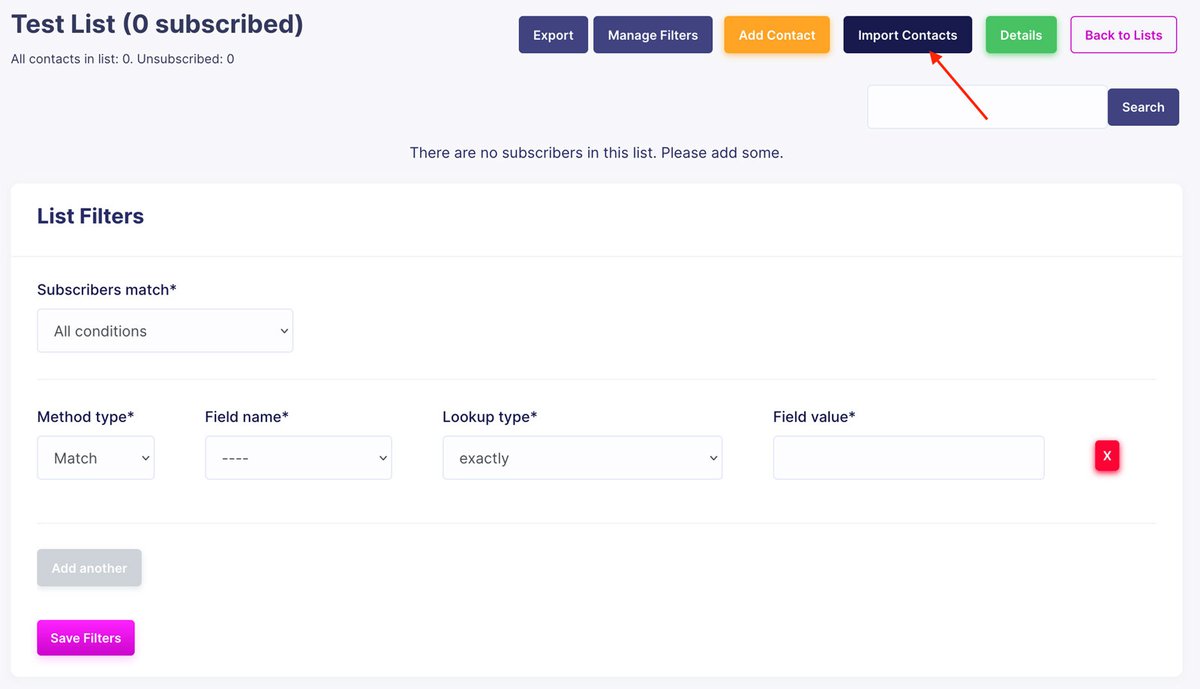Focus the contact search text box
Screen dimensions: 1200x689
click(986, 107)
